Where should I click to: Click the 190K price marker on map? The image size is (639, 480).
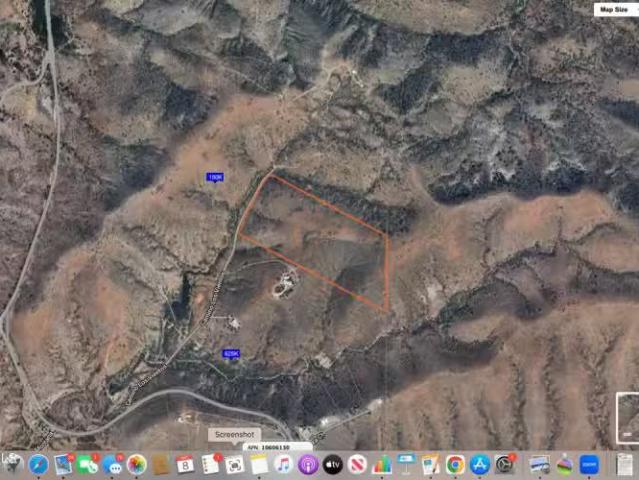click(x=215, y=177)
